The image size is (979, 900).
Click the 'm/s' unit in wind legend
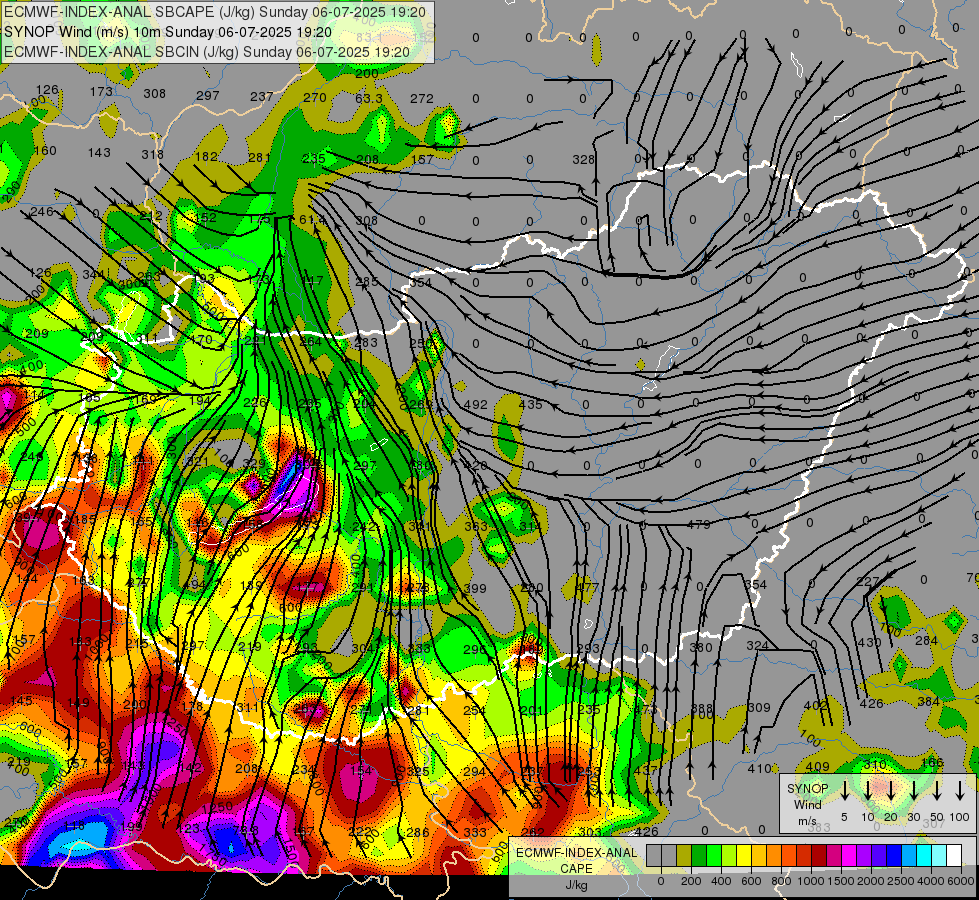click(807, 821)
